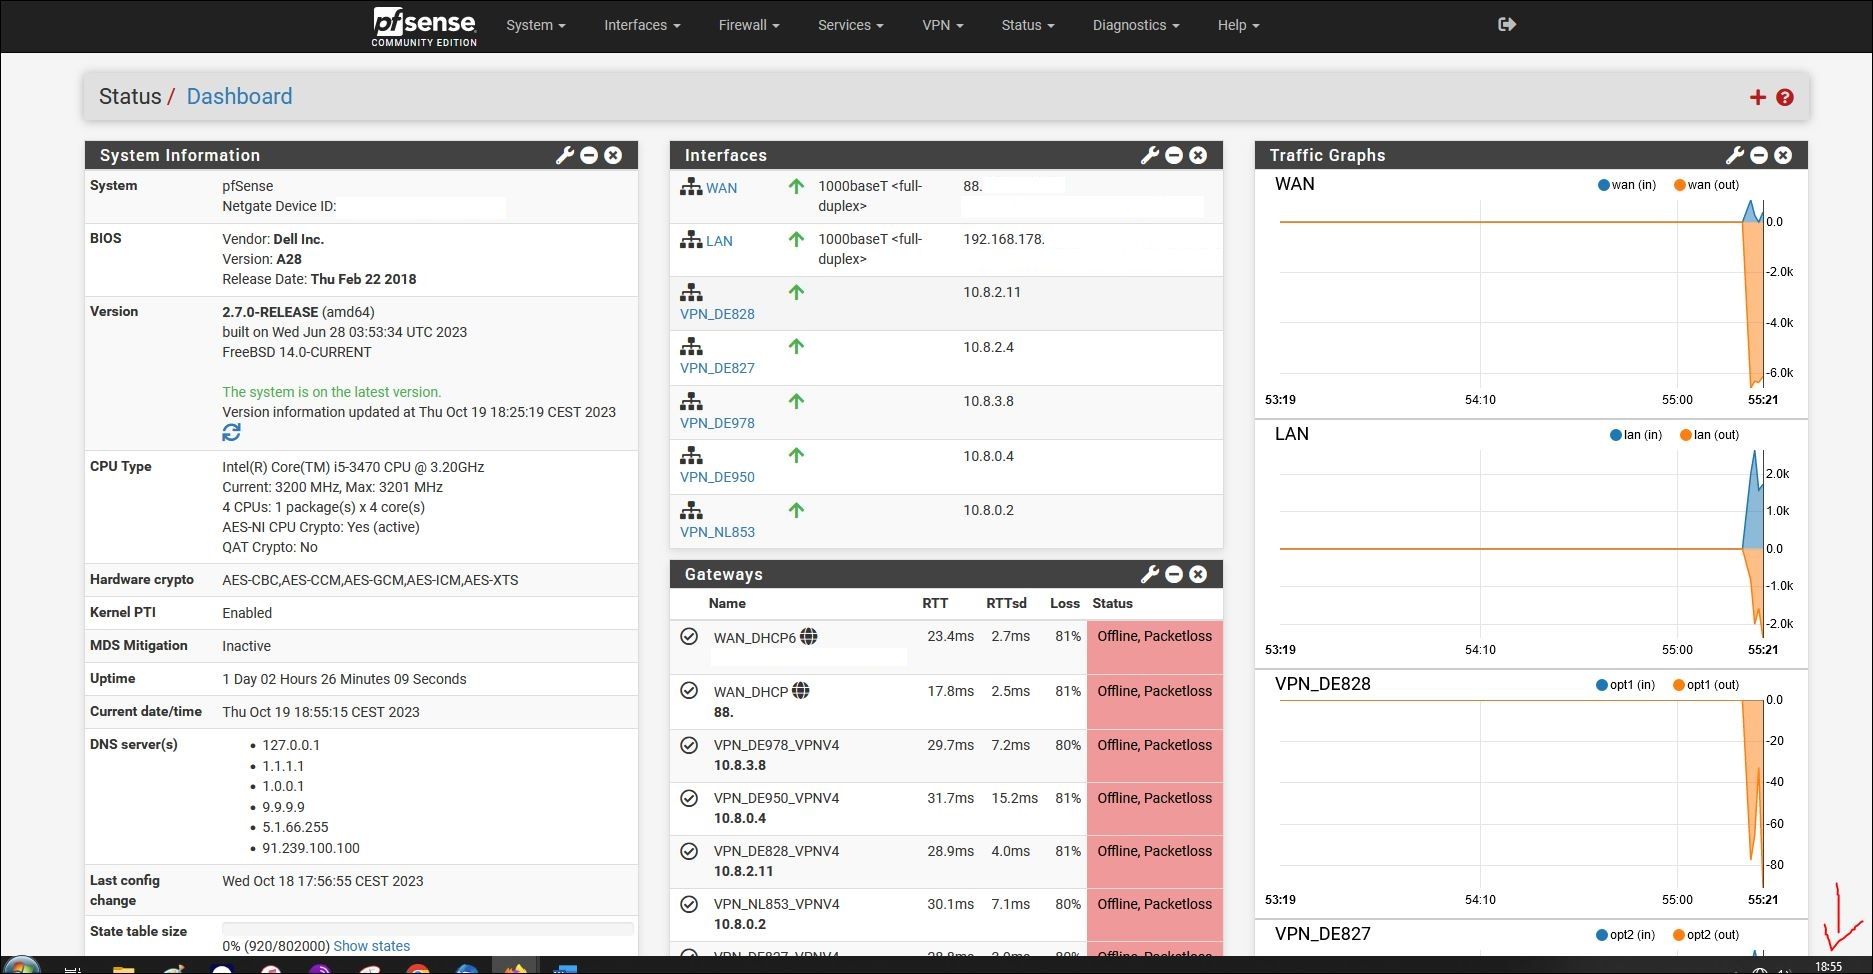
Task: Collapse the System Information widget with minus icon
Action: (x=589, y=155)
